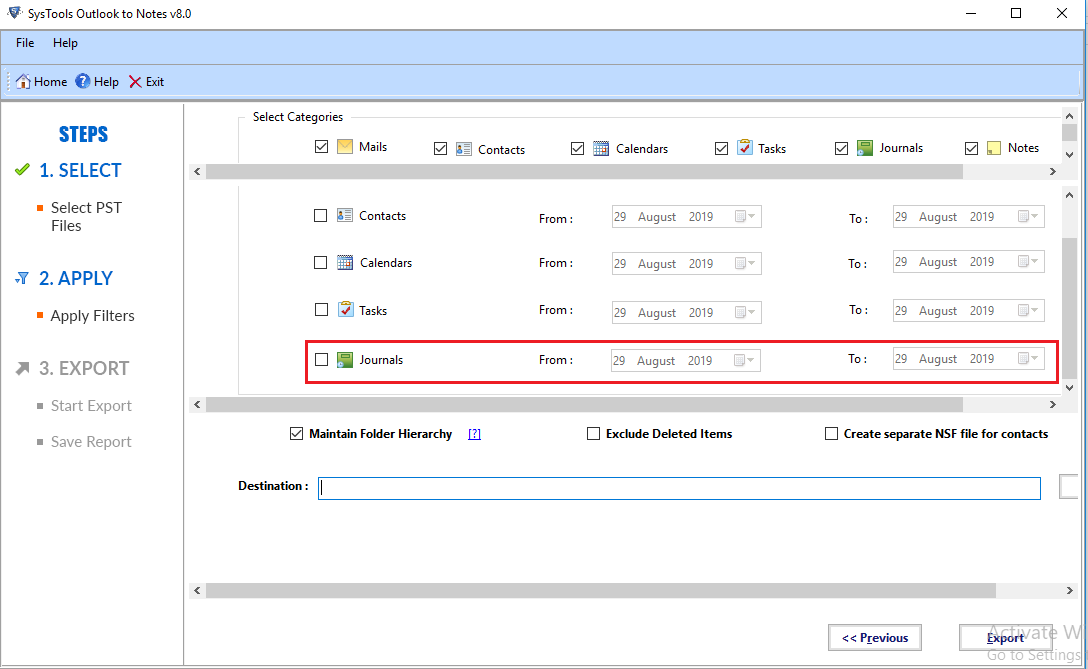The height and width of the screenshot is (669, 1088).
Task: Click the Home toolbar icon
Action: 23,81
